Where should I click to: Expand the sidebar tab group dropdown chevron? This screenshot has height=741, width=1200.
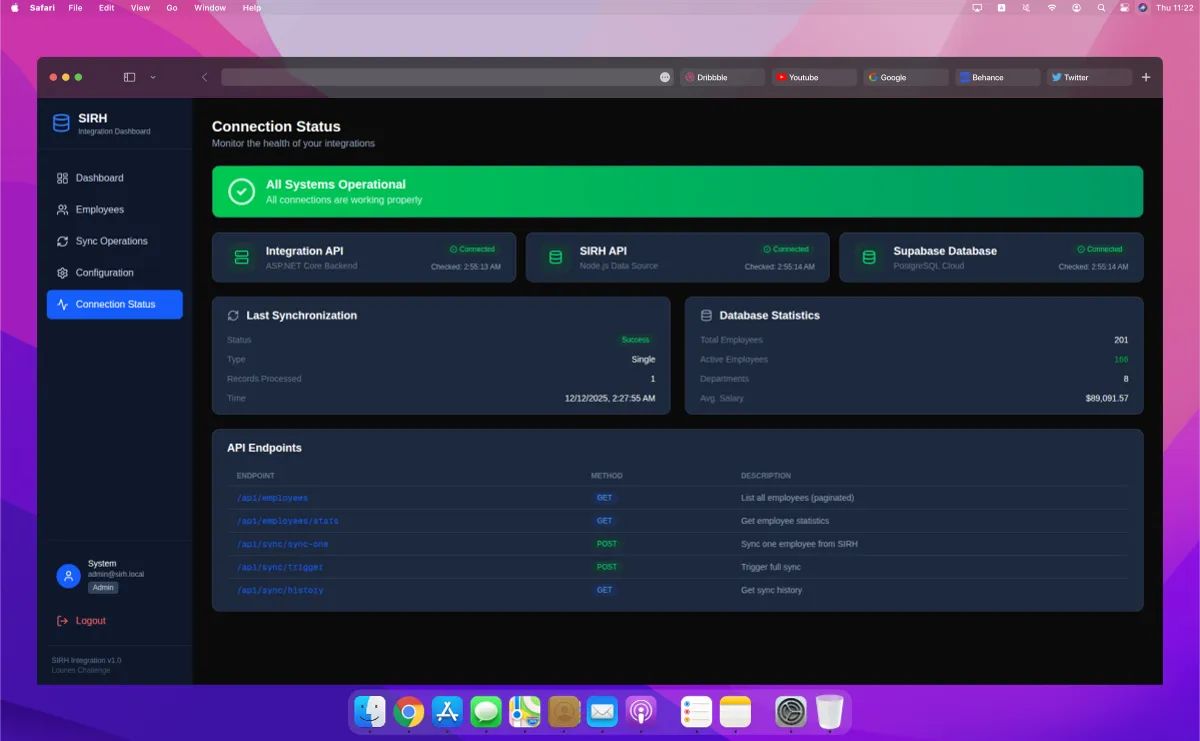[x=153, y=77]
